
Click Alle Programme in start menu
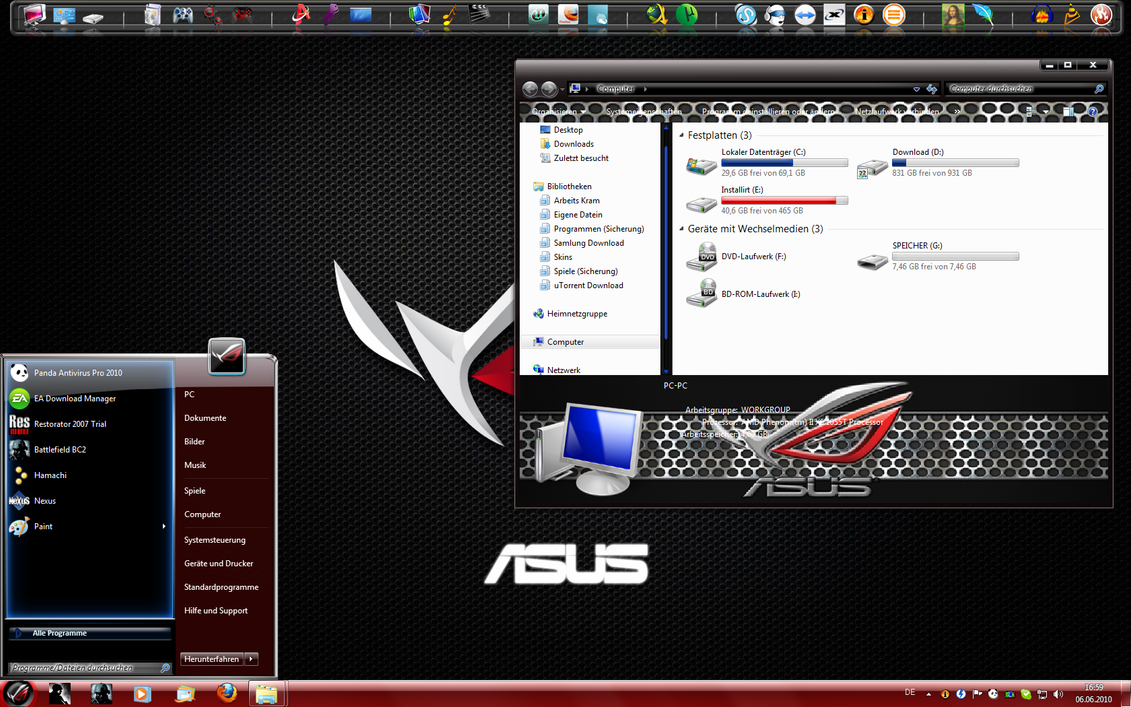click(90, 633)
